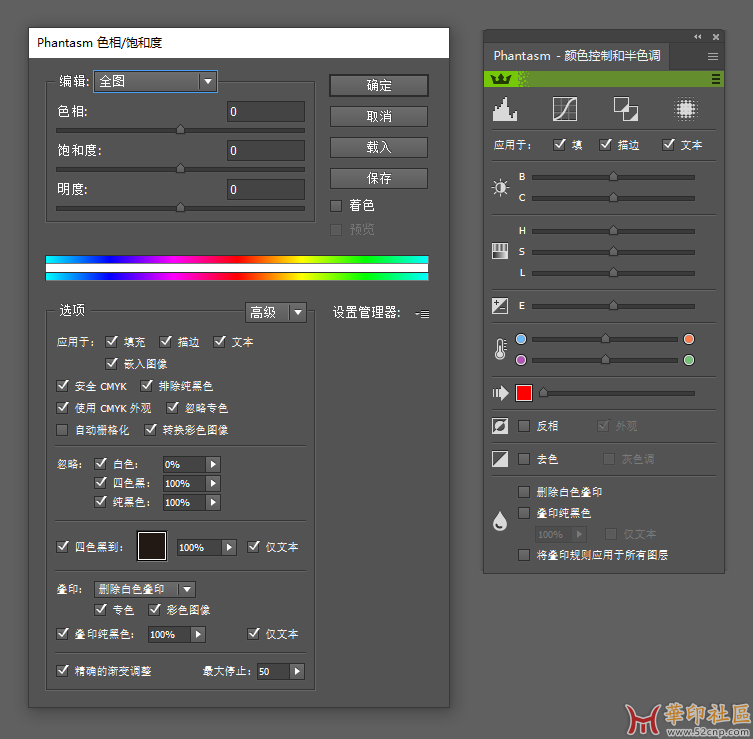The width and height of the screenshot is (753, 739).
Task: Click the exposure plus/minus icon
Action: click(x=500, y=306)
